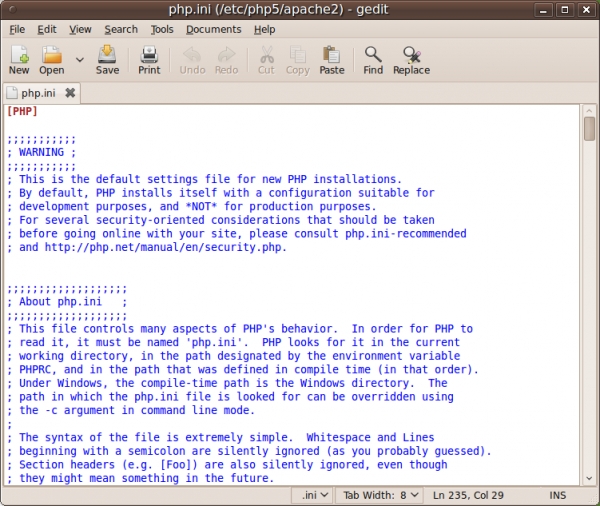The image size is (600, 506).
Task: Open the Help menu
Action: click(264, 29)
